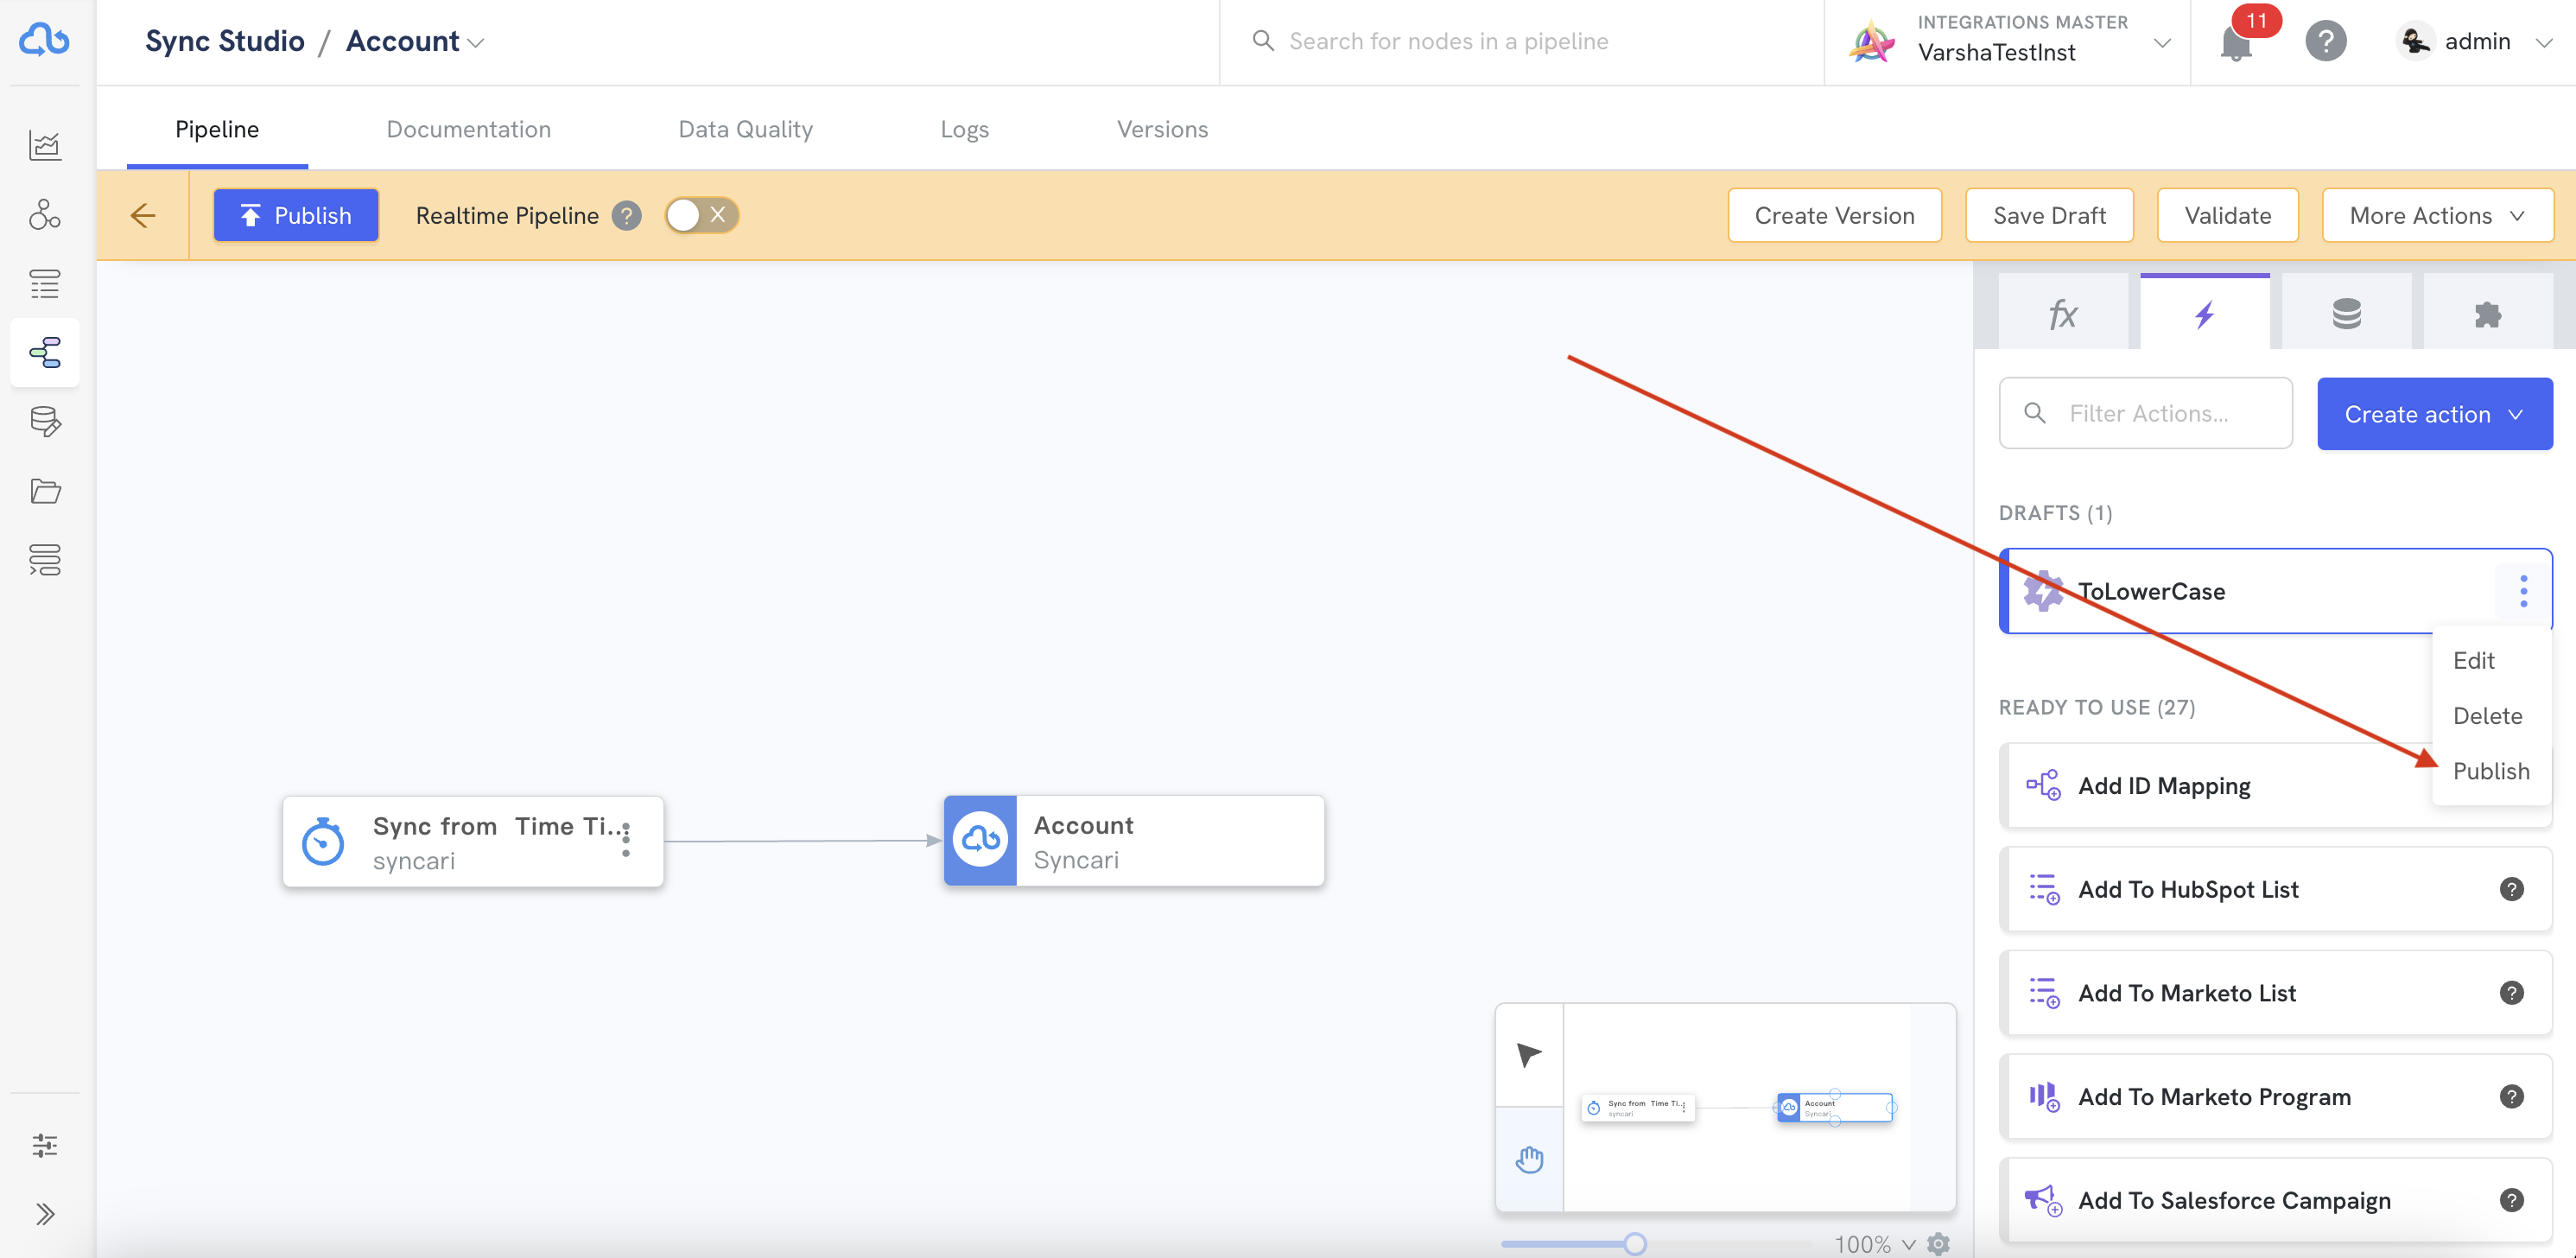This screenshot has width=2576, height=1258.
Task: Click the Validate button
Action: click(x=2227, y=215)
